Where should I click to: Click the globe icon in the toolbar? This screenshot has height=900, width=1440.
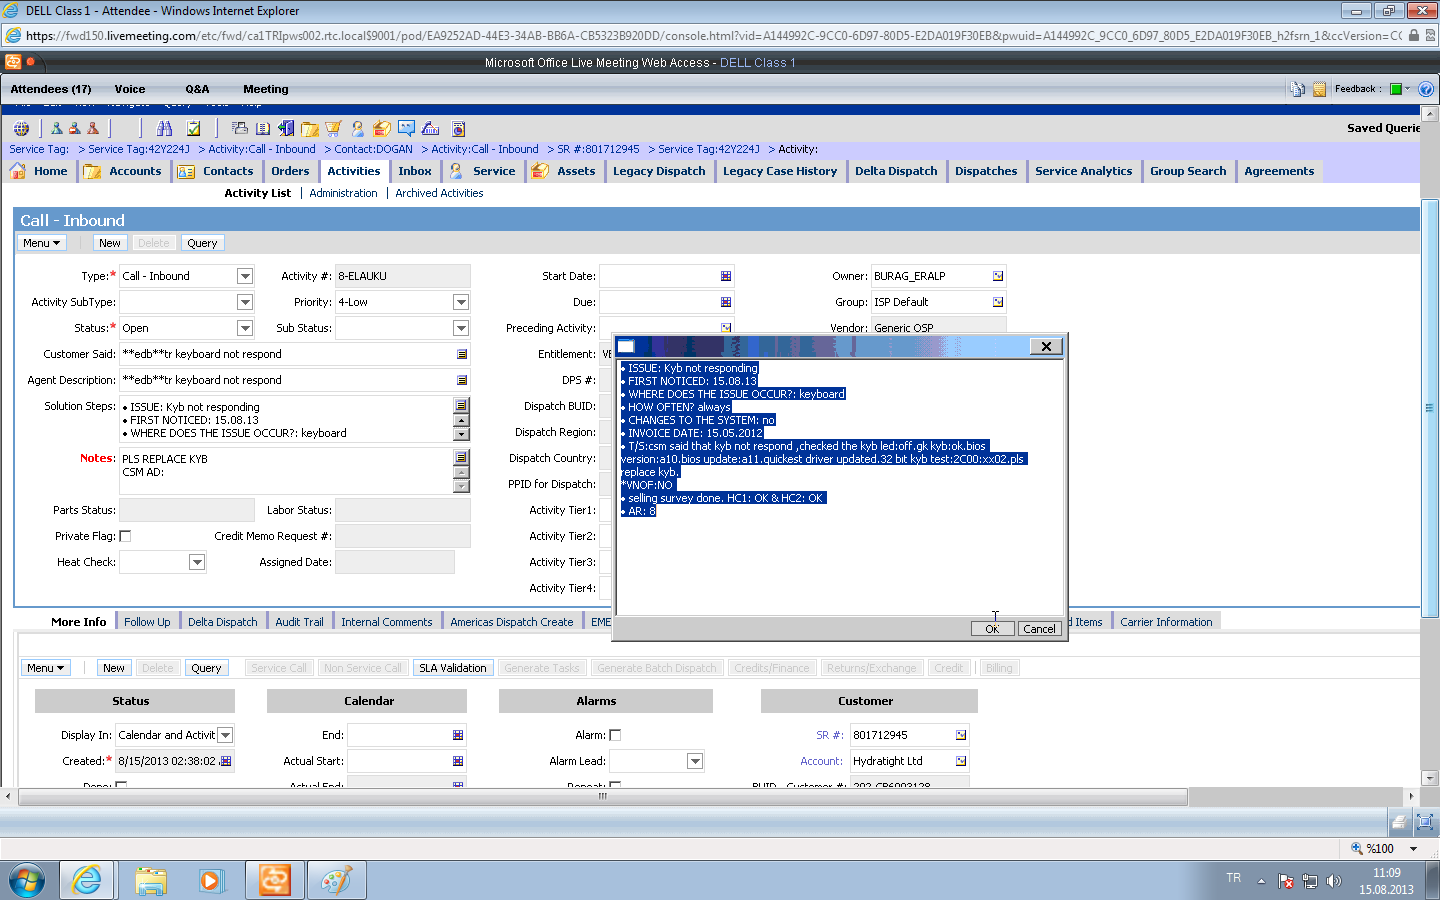pos(21,128)
